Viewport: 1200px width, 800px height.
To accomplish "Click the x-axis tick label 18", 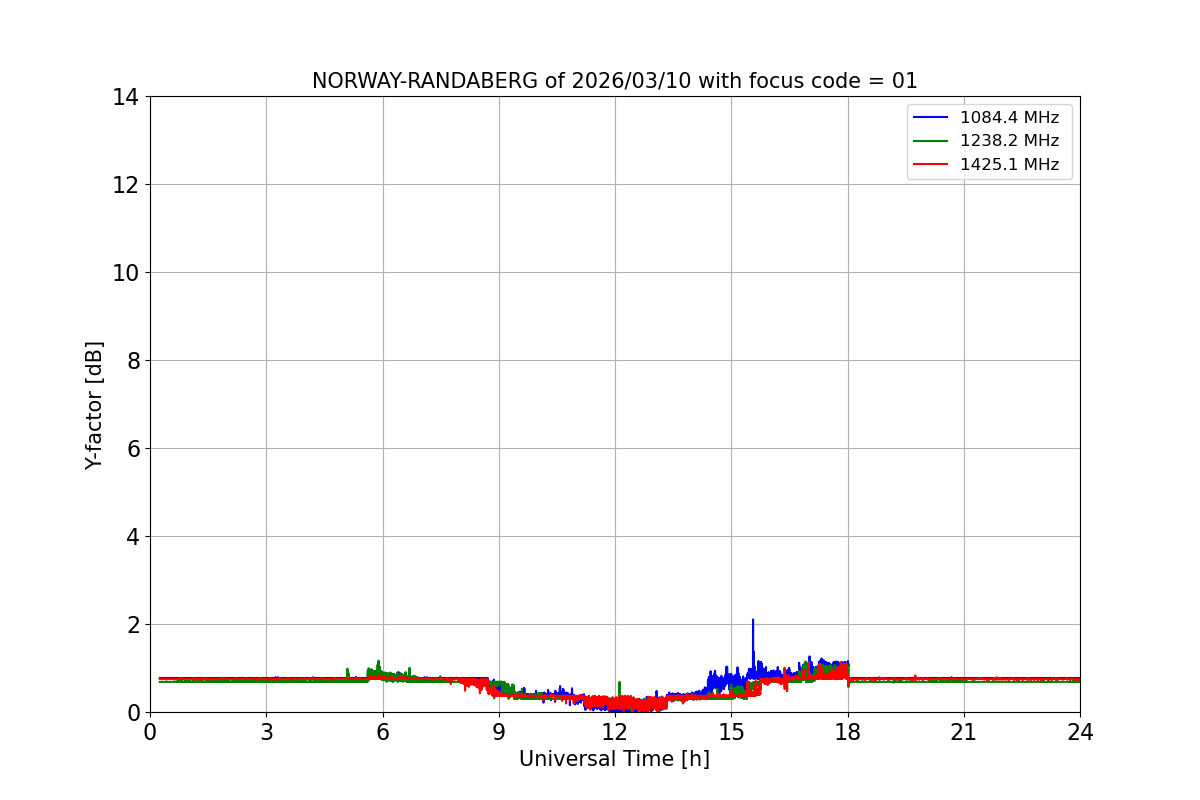I will [x=848, y=732].
